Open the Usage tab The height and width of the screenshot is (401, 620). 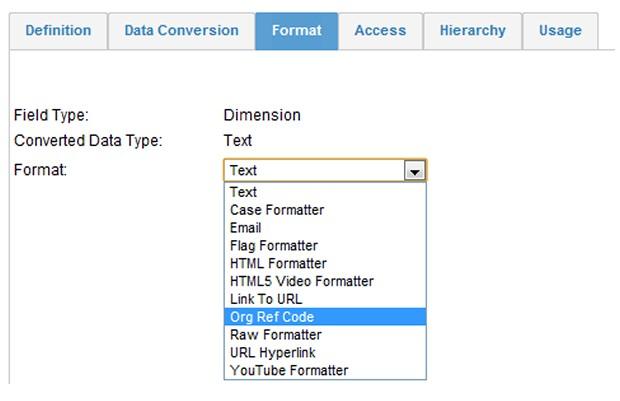(x=560, y=31)
